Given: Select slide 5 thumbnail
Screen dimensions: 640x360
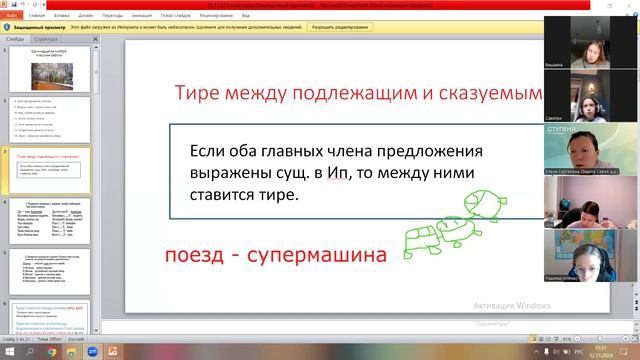Looking at the screenshot, I should (x=49, y=272).
